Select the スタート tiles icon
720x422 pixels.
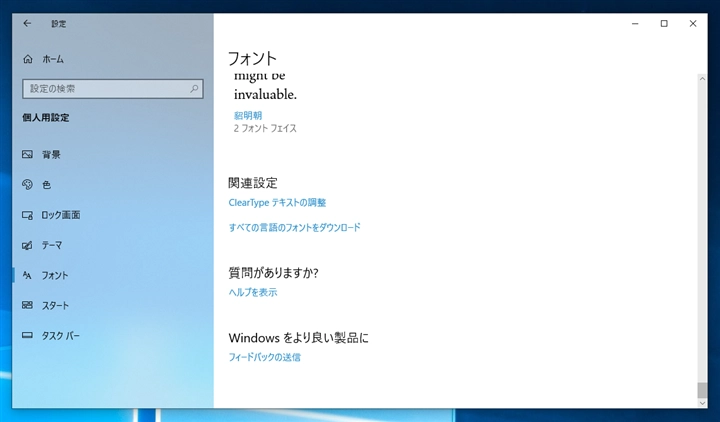point(28,305)
